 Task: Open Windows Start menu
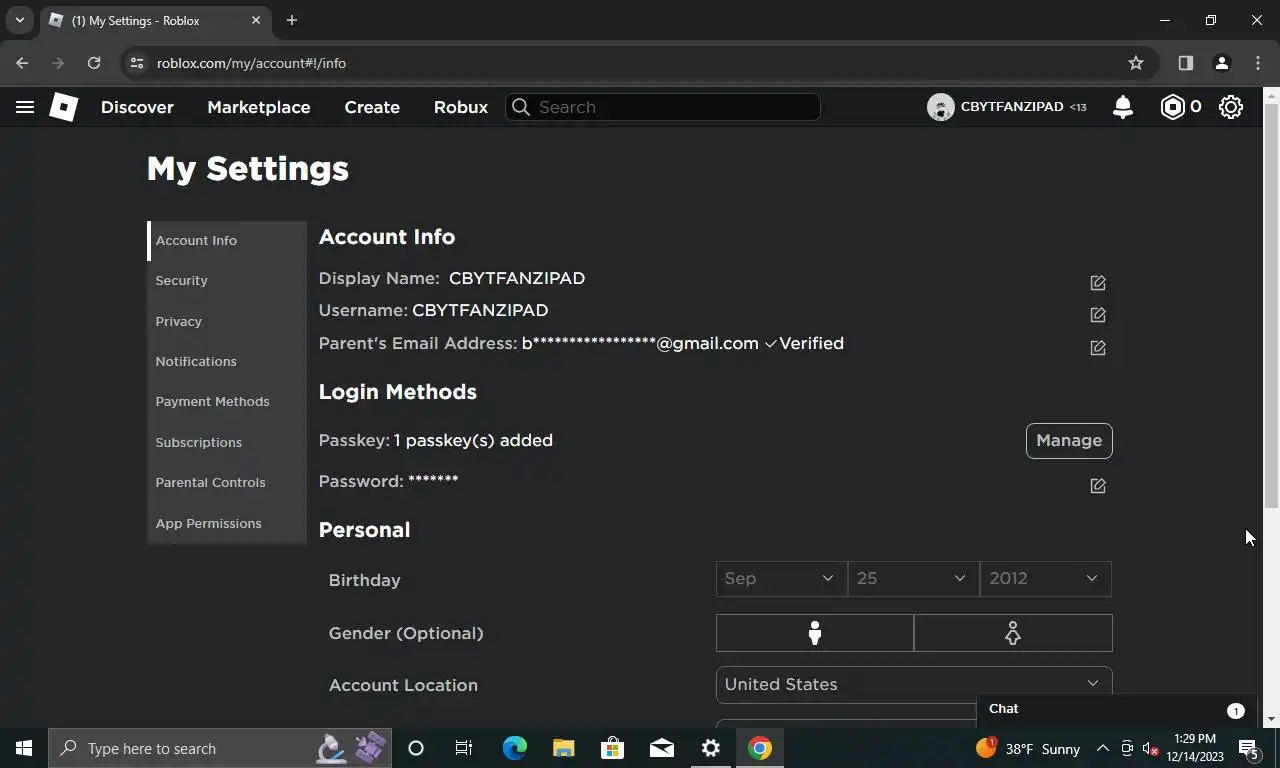24,748
